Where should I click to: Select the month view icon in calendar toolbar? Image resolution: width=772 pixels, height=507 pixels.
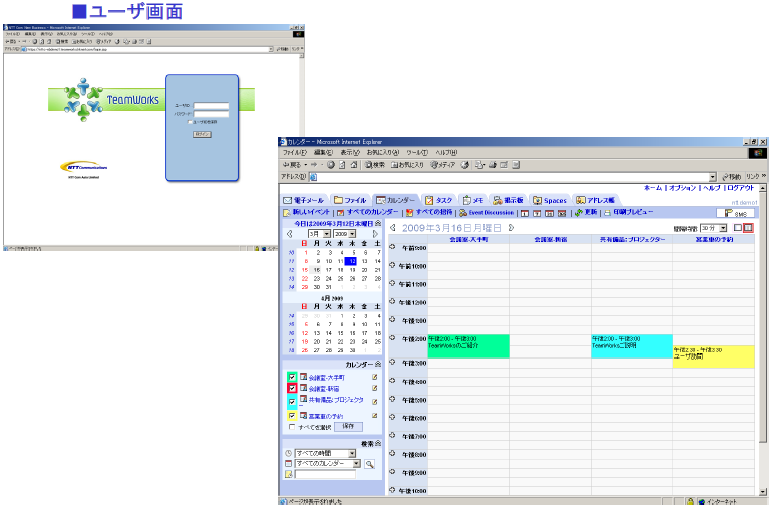click(x=549, y=214)
